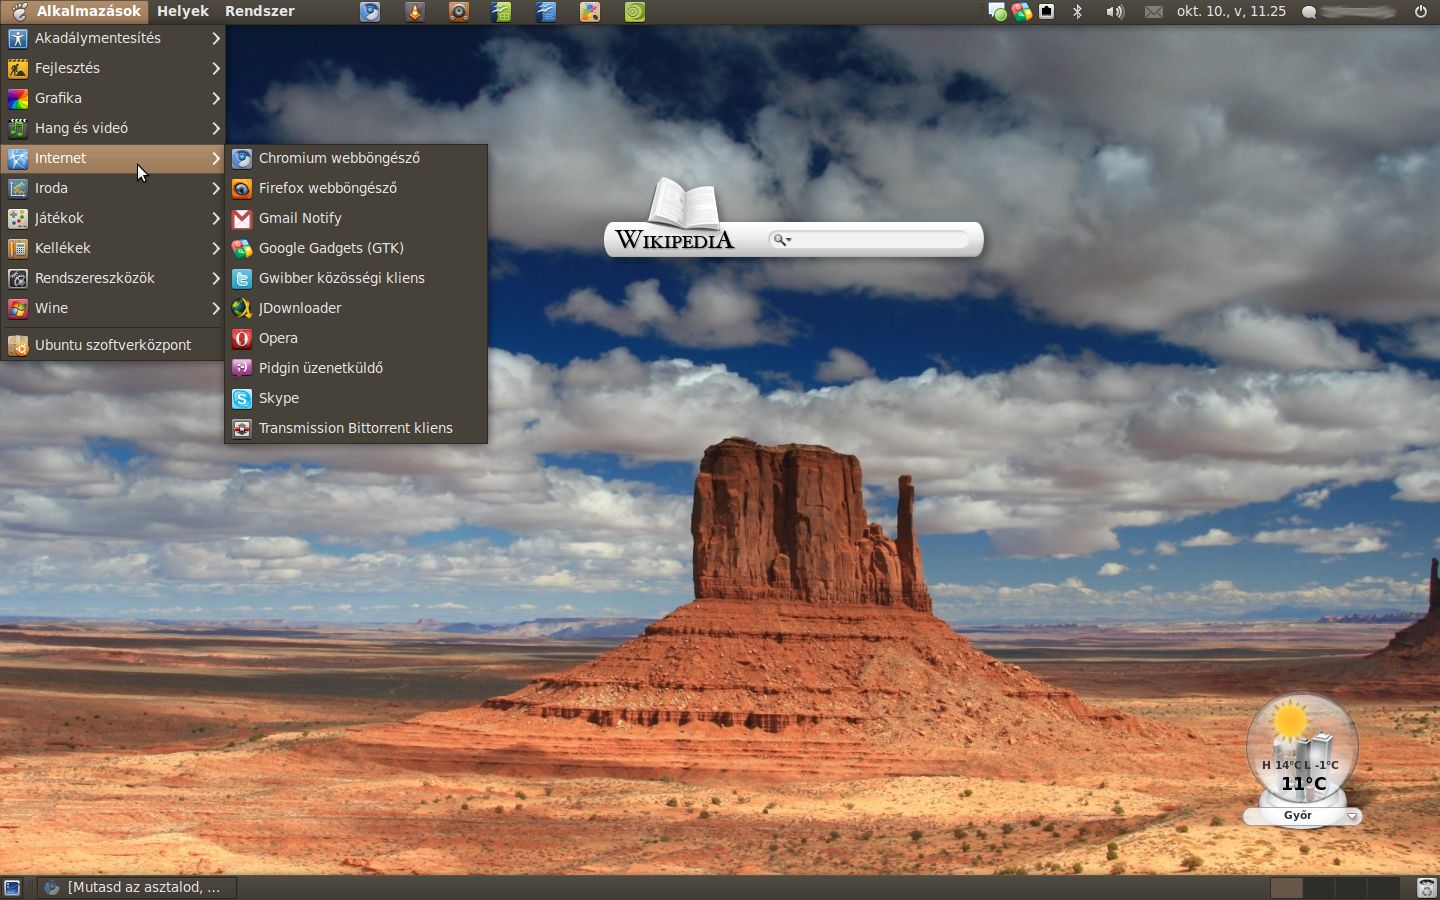Open Pidgin üzenetküldő
Viewport: 1440px width, 900px height.
coord(356,368)
